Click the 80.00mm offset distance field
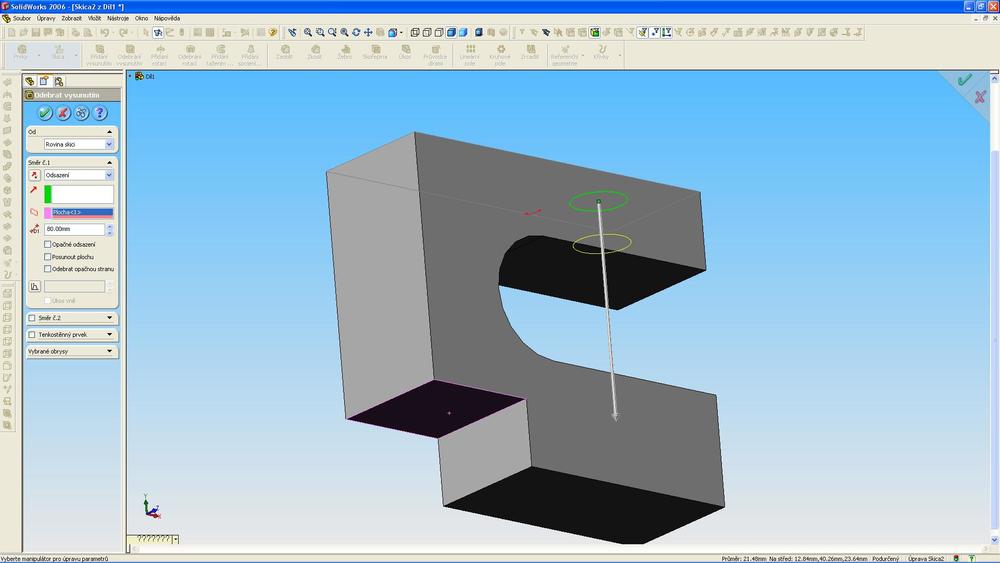The image size is (1000, 563). tap(73, 229)
